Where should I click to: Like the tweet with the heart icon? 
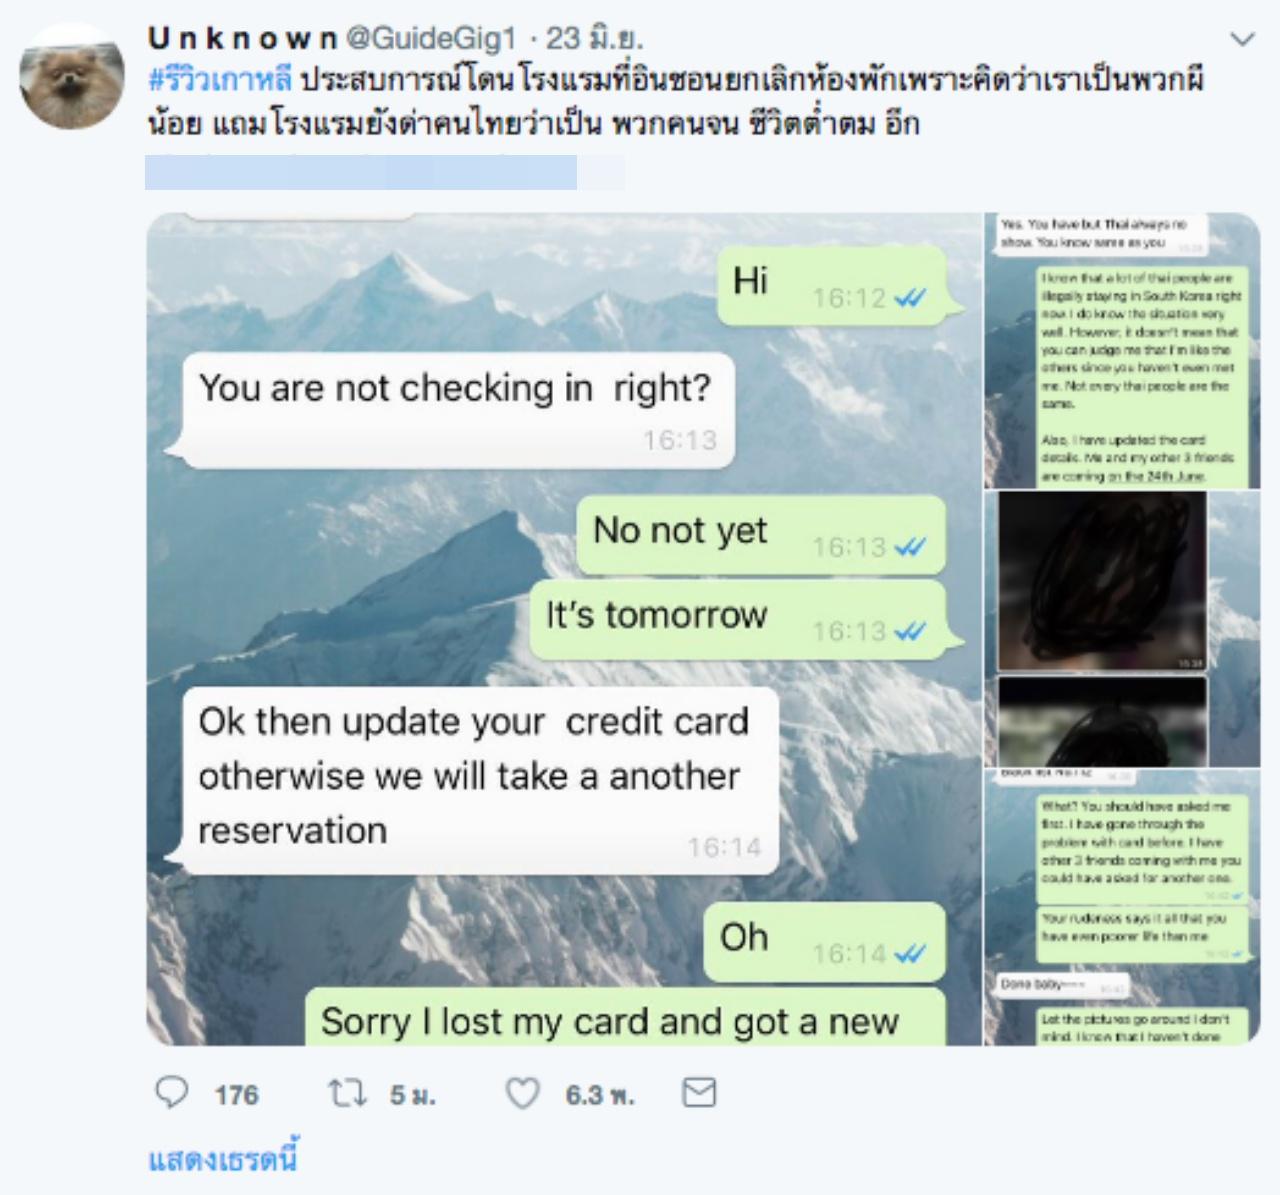pos(523,1094)
